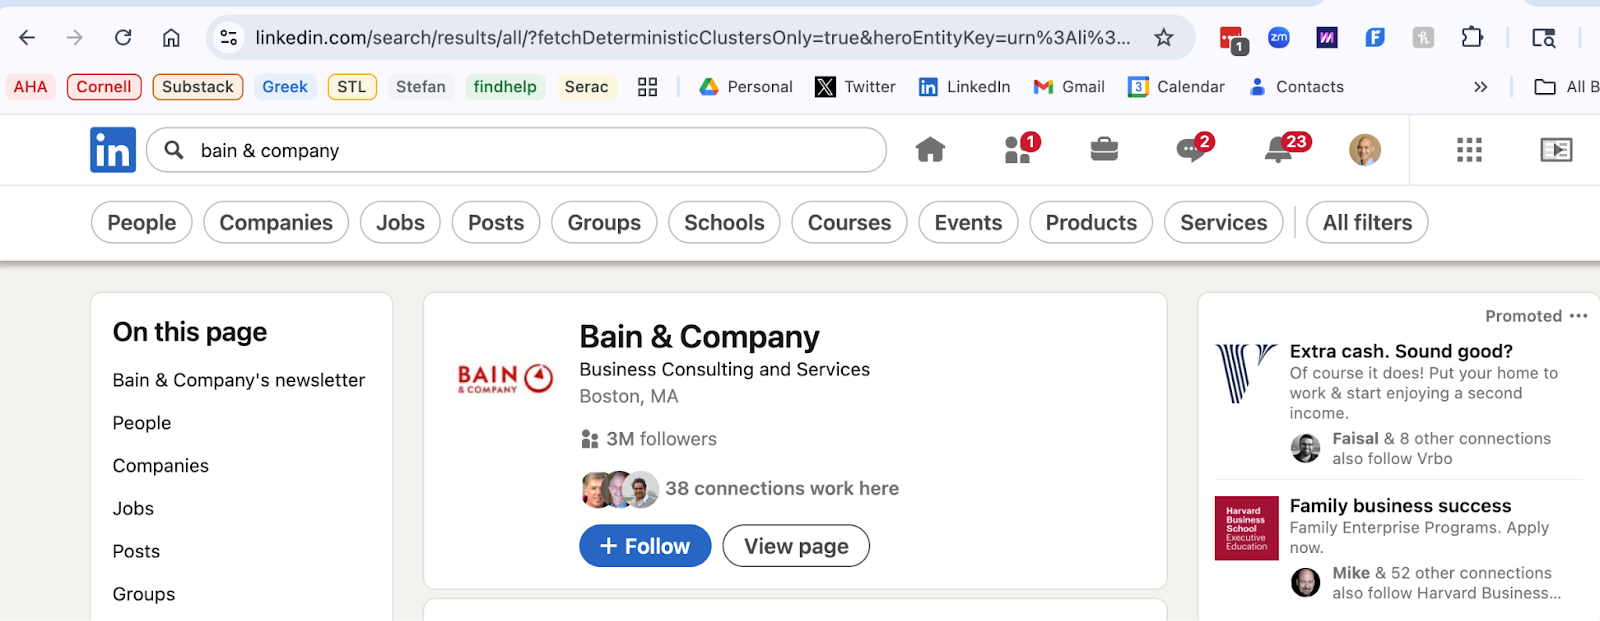Filter results by Companies
This screenshot has width=1600, height=621.
click(x=276, y=222)
